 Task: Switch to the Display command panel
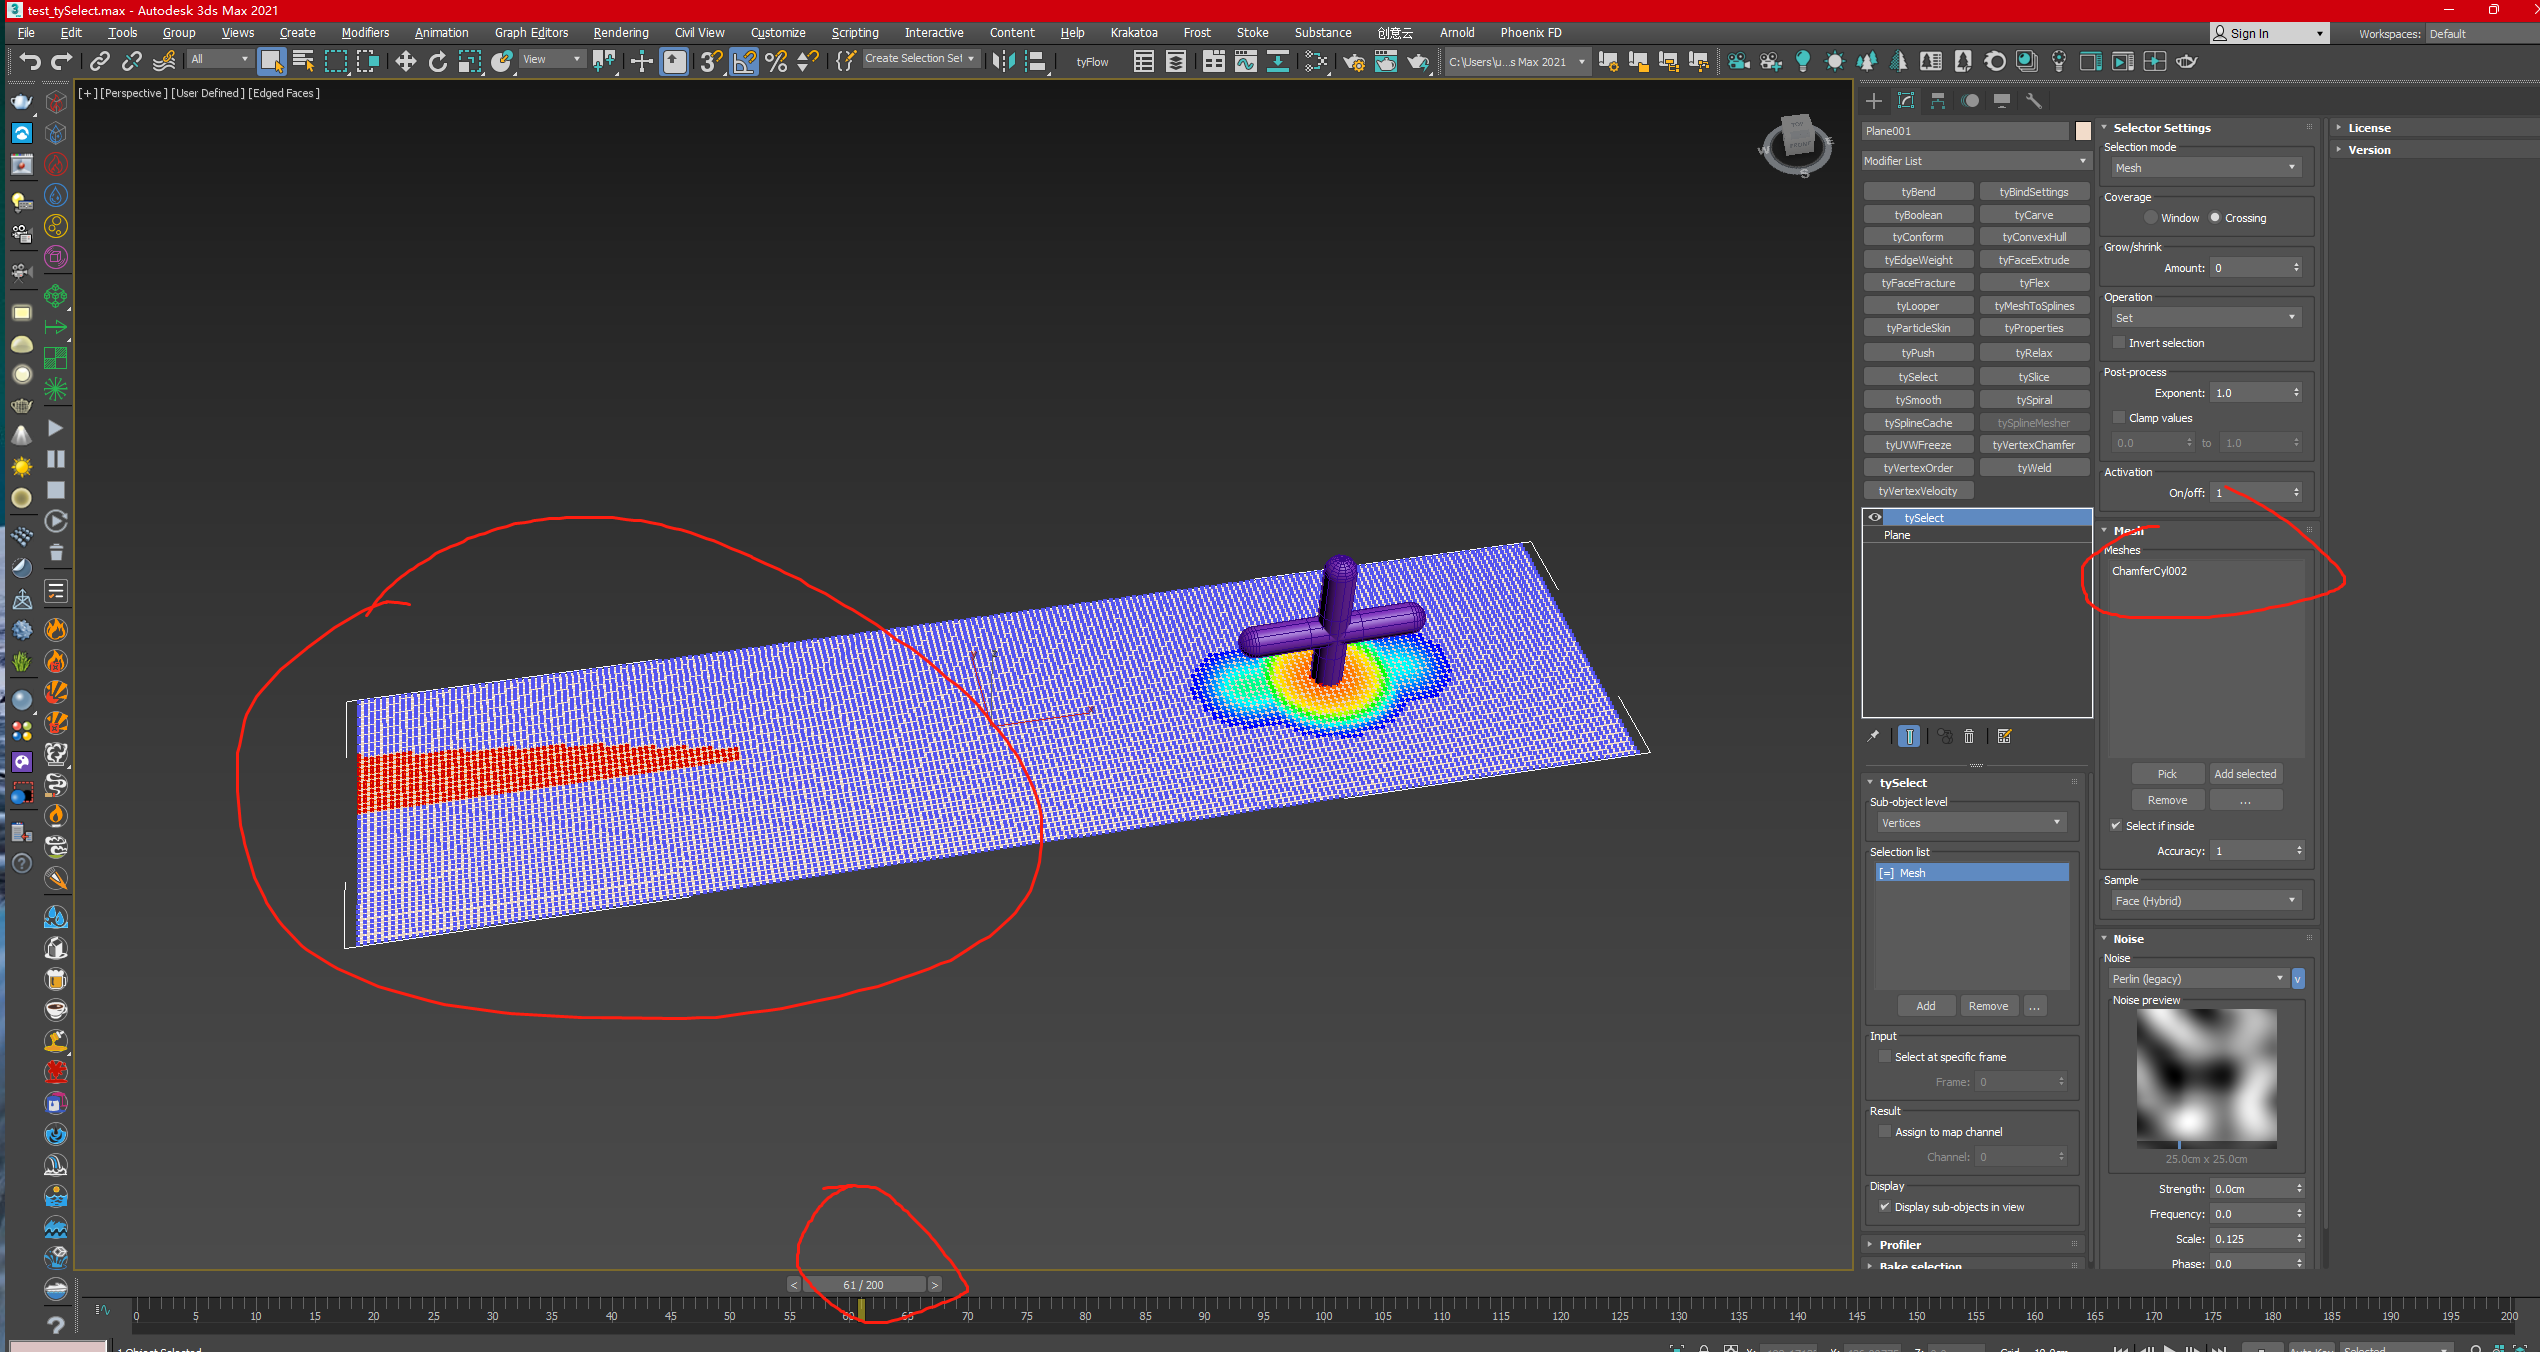(x=2002, y=101)
